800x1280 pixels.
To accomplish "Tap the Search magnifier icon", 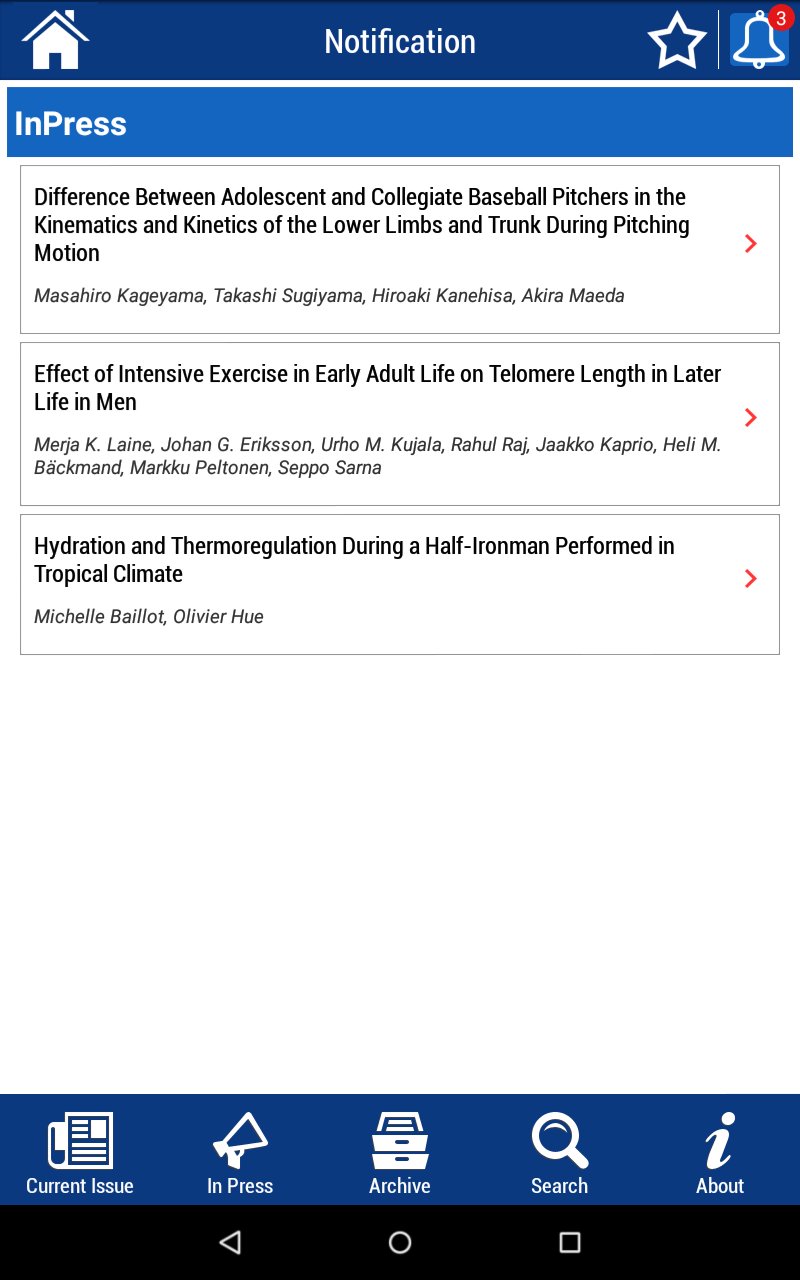I will tap(560, 1140).
